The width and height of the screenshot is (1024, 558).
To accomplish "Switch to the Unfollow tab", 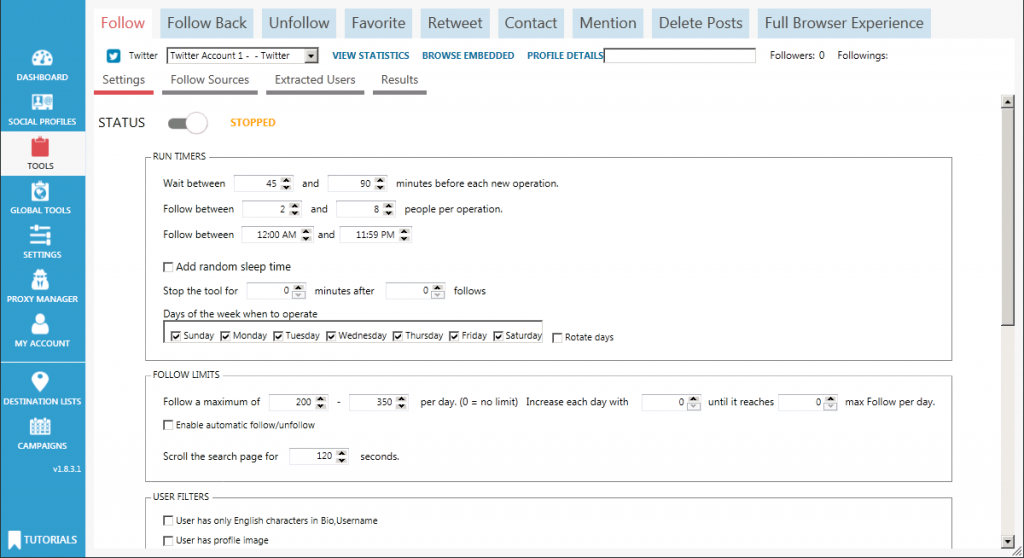I will tap(299, 23).
